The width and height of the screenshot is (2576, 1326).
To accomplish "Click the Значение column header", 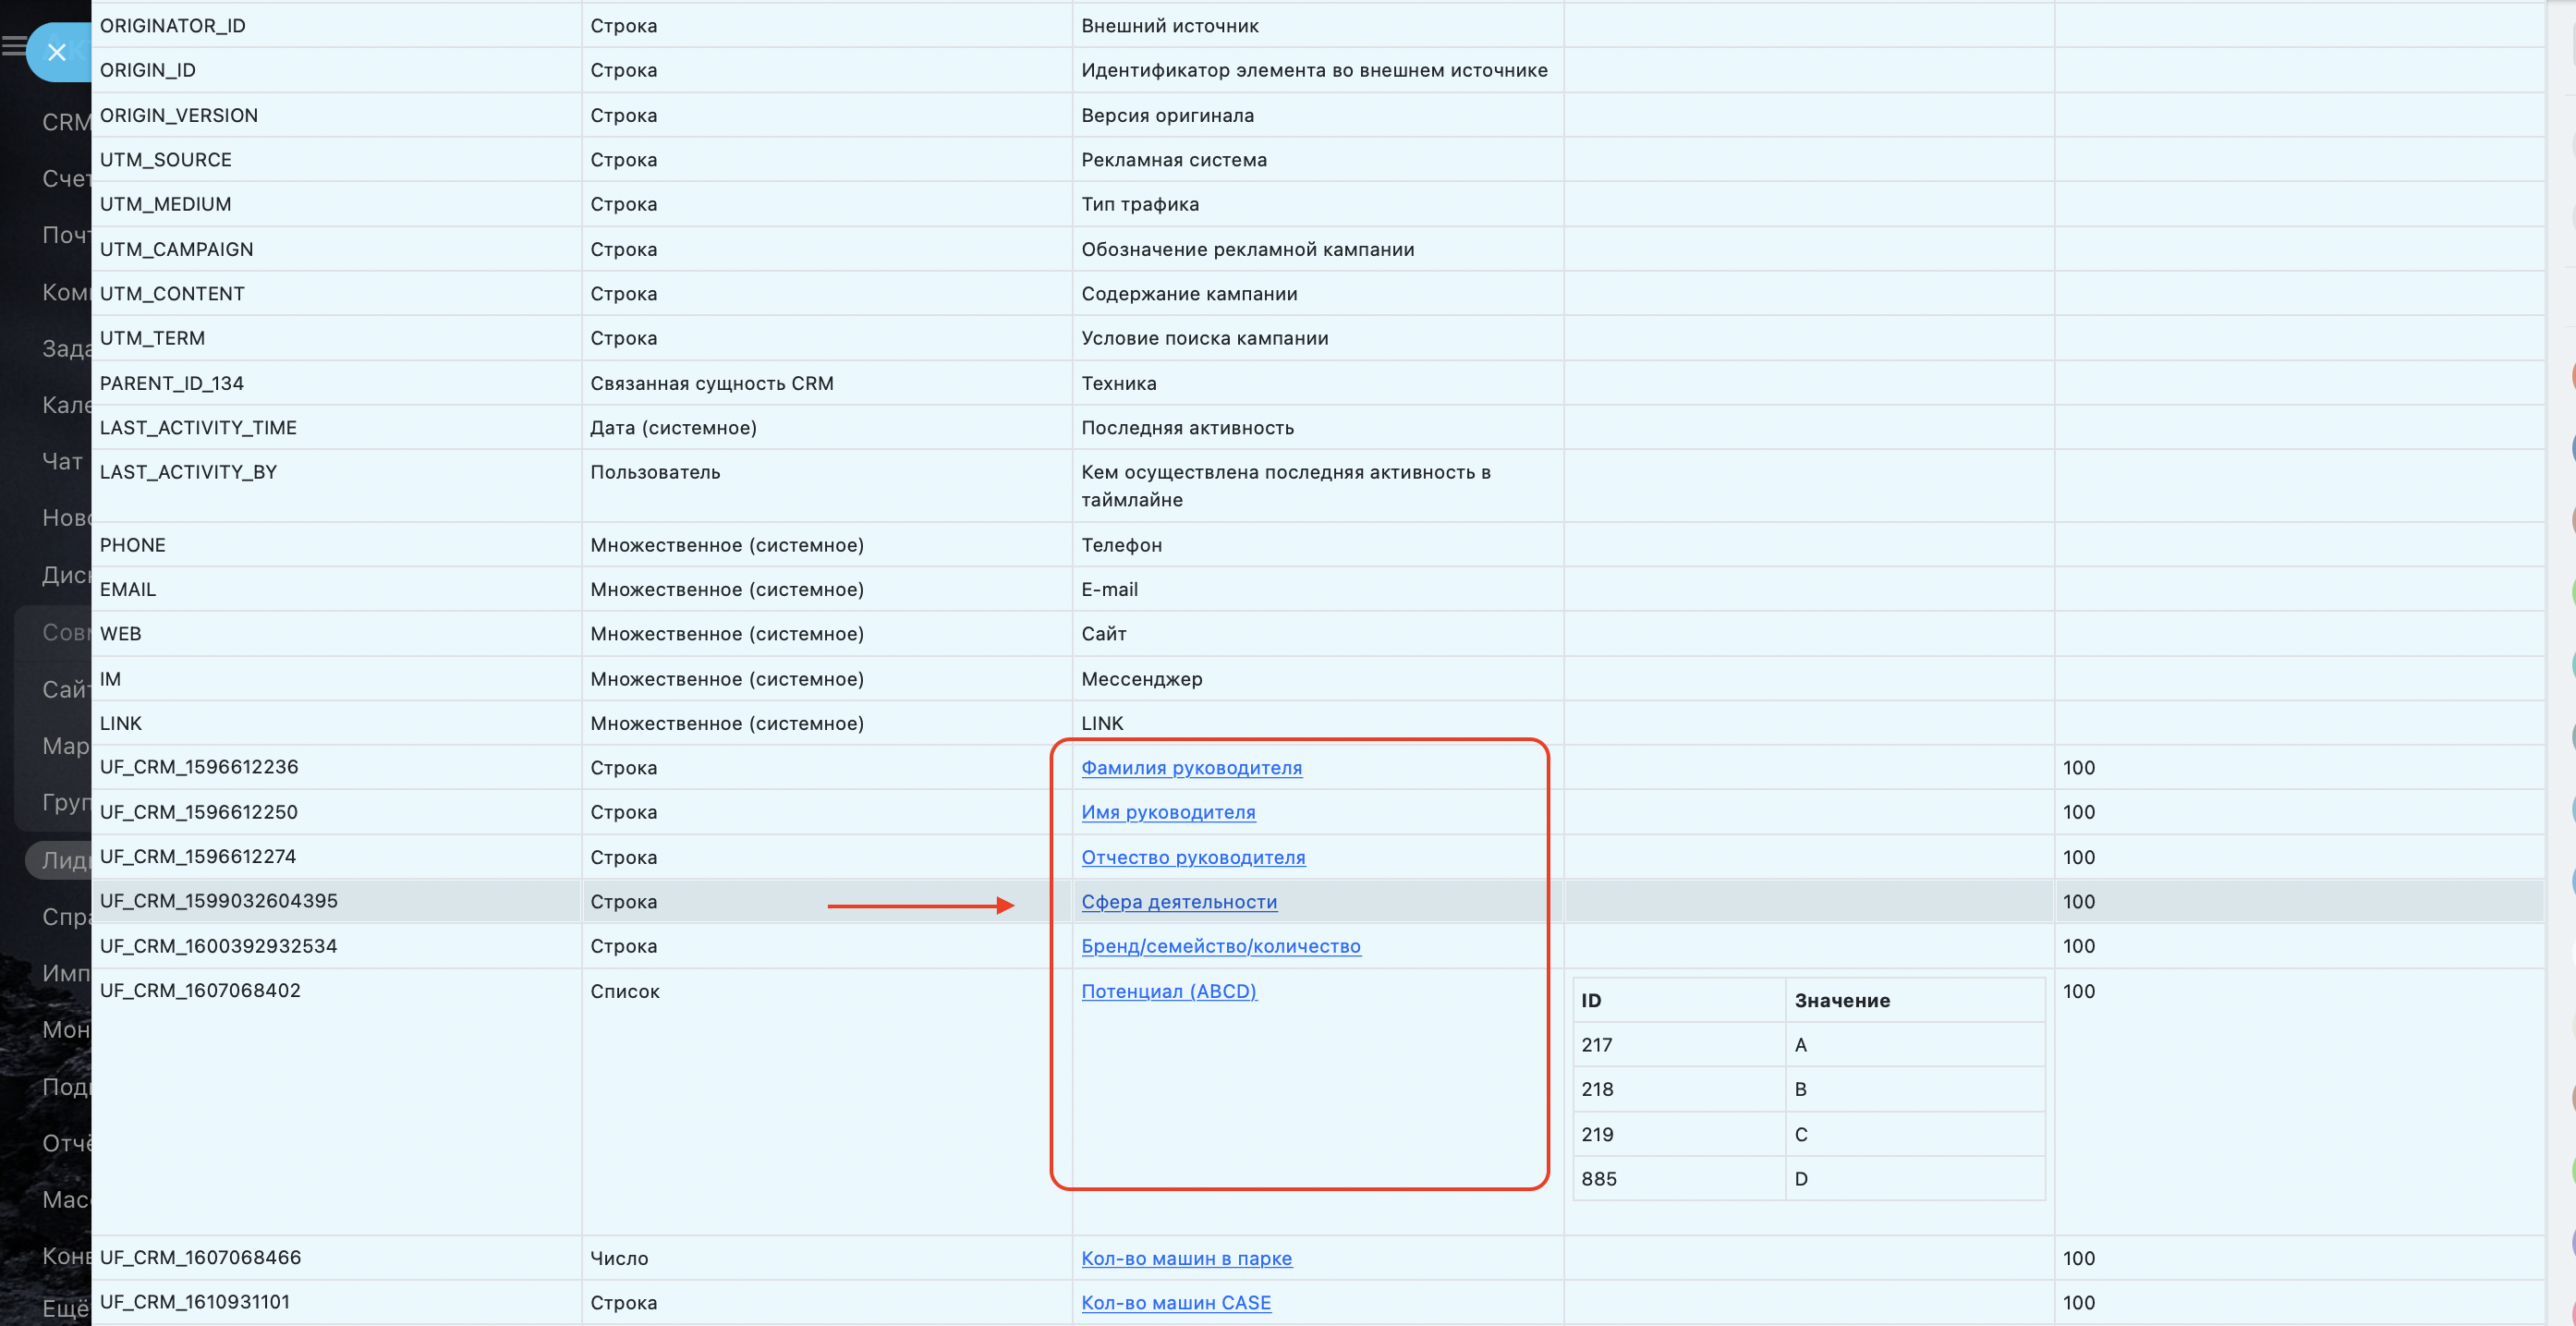I will (1841, 1000).
